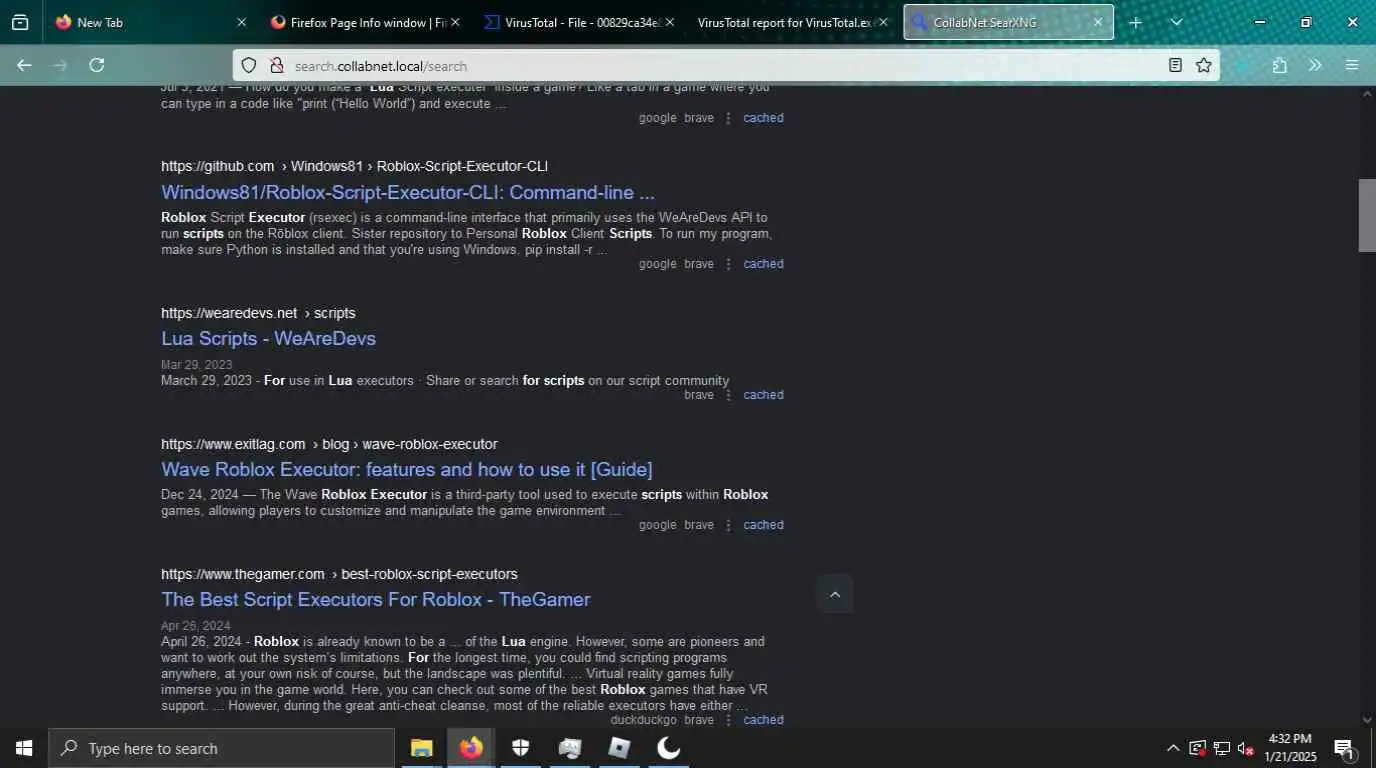Open the mask-shaped taskbar app left of Roblox
1376x768 pixels.
pos(570,748)
